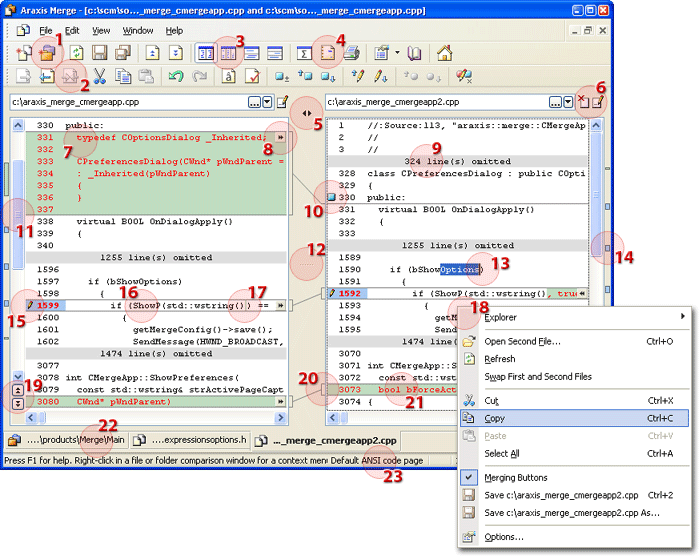This screenshot has width=700, height=557.
Task: Click the copy toolbar icon
Action: point(123,76)
